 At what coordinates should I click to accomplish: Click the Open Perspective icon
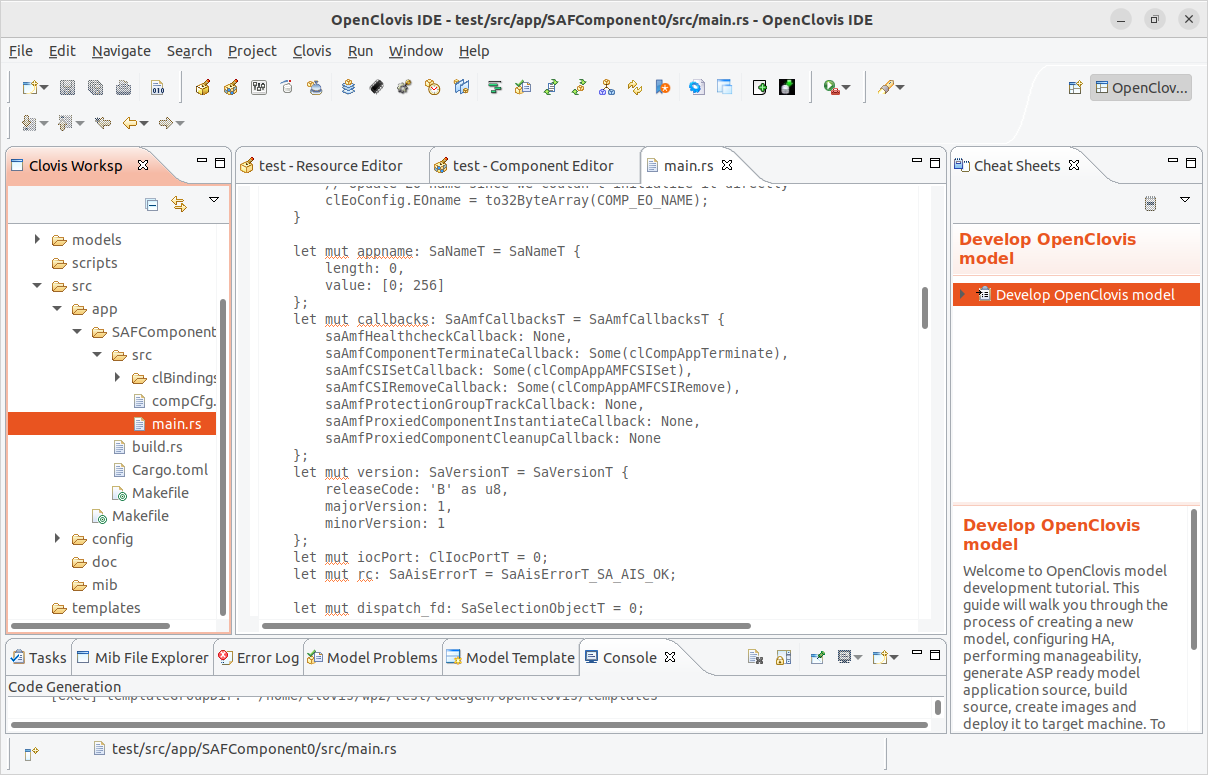tap(1075, 88)
